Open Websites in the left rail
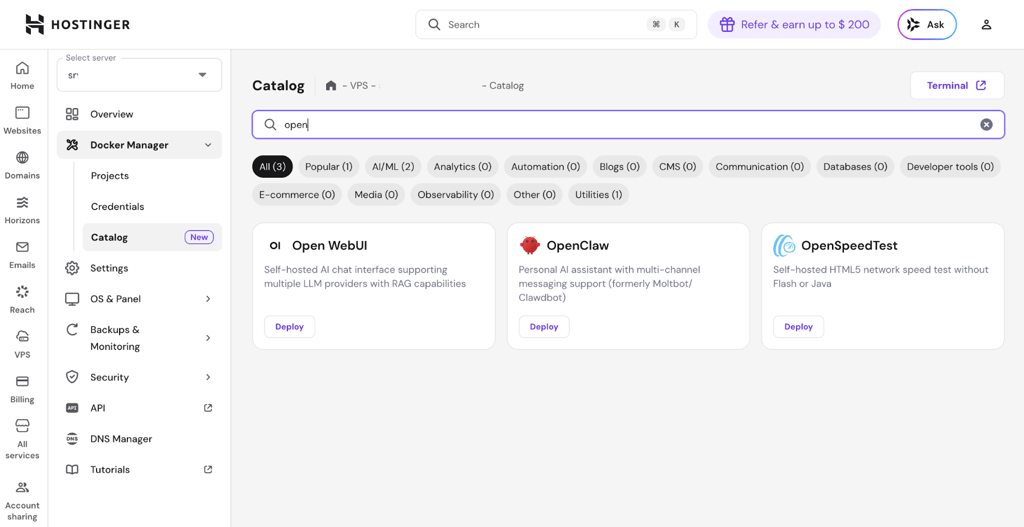 pyautogui.click(x=22, y=121)
